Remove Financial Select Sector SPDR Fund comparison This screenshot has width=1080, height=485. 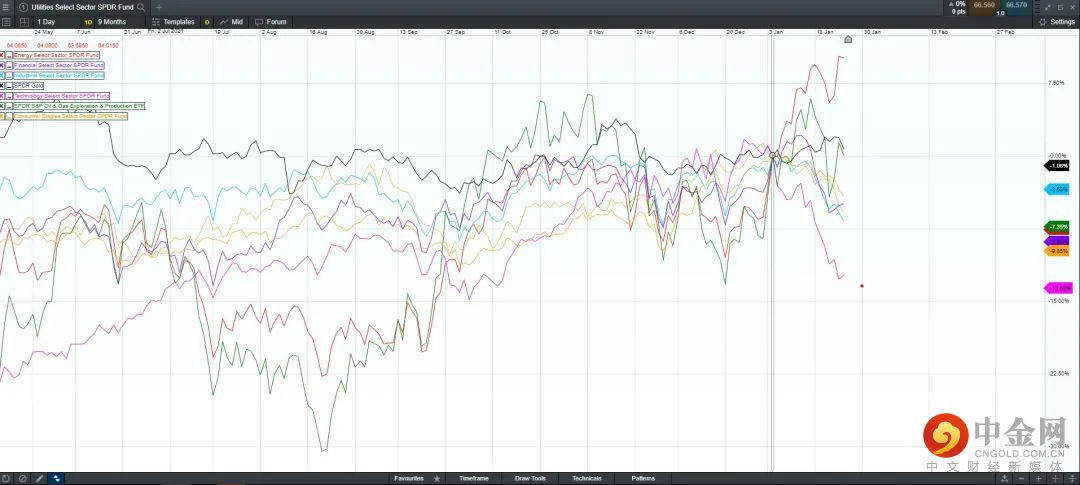tap(2, 65)
